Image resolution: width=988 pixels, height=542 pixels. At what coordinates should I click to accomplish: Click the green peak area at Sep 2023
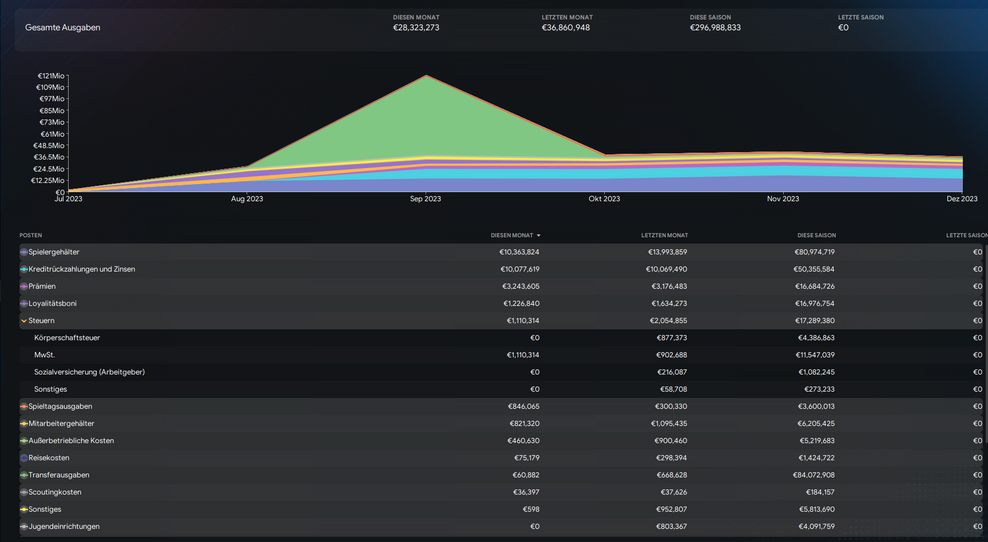(427, 118)
